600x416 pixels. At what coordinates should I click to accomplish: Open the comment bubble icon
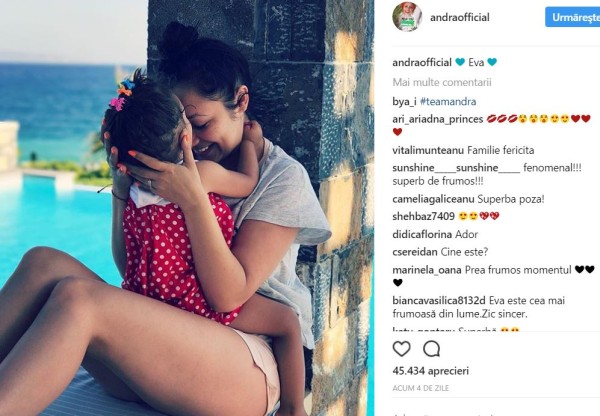(x=432, y=349)
